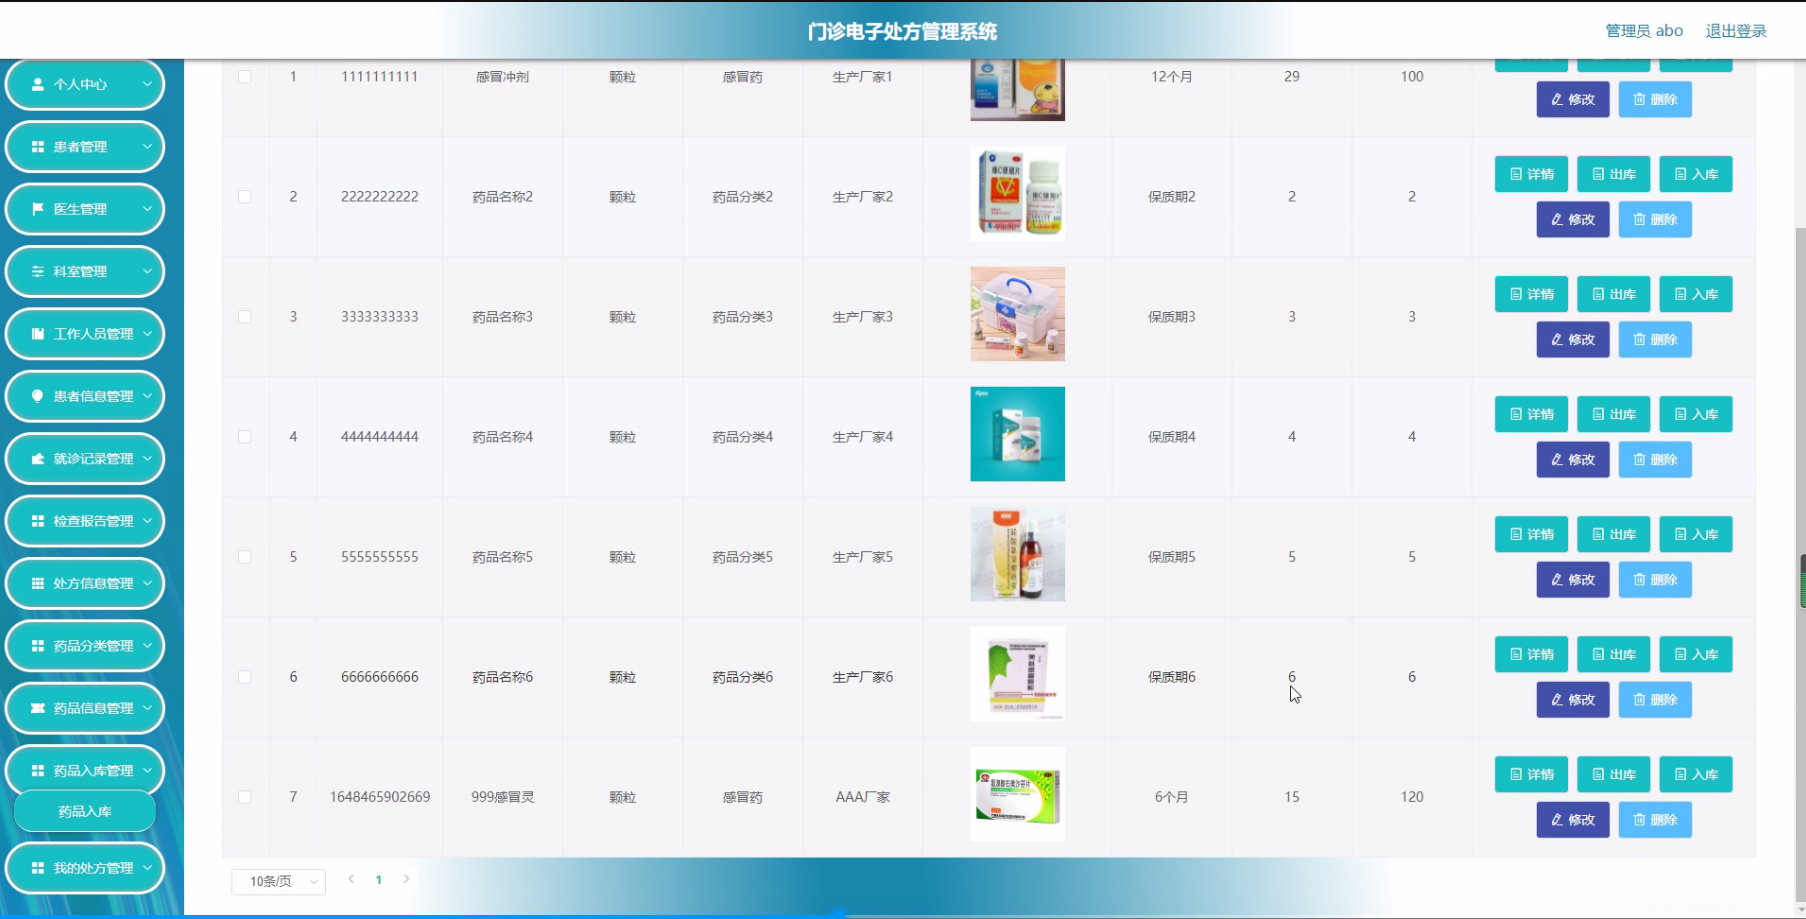Open the 药品名称5 syrup bottle image
1806x919 pixels.
[x=1017, y=554]
